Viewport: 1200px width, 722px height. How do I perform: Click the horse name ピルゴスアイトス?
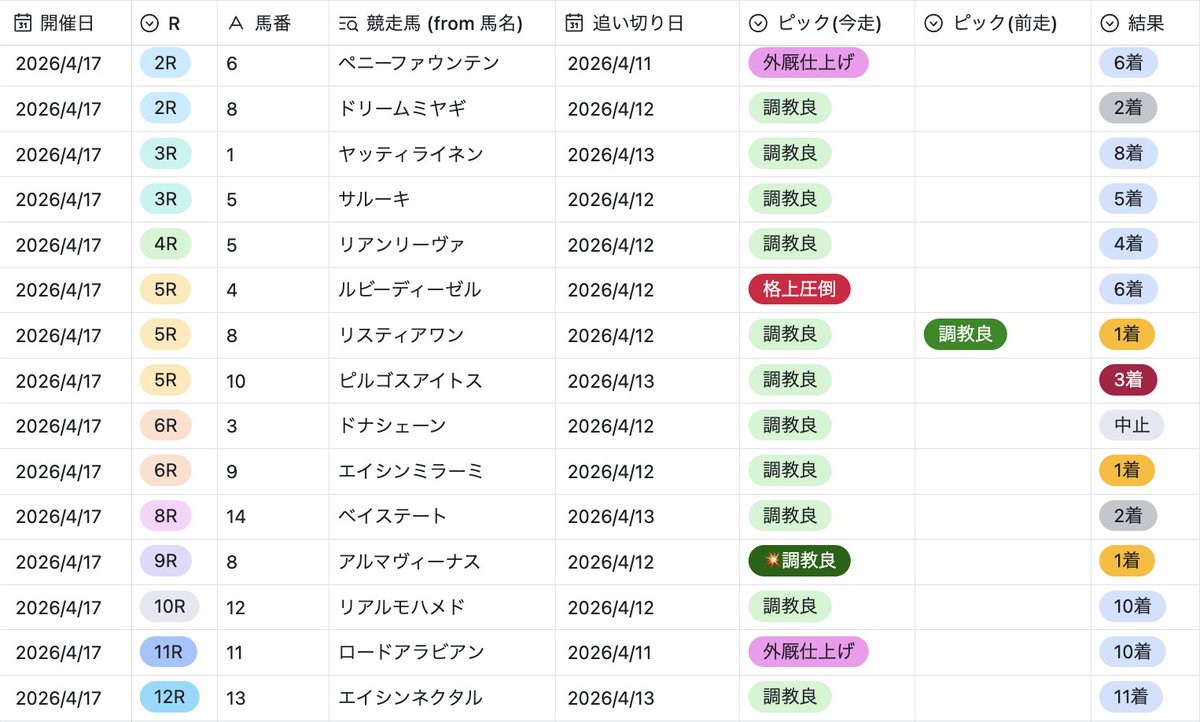(411, 381)
